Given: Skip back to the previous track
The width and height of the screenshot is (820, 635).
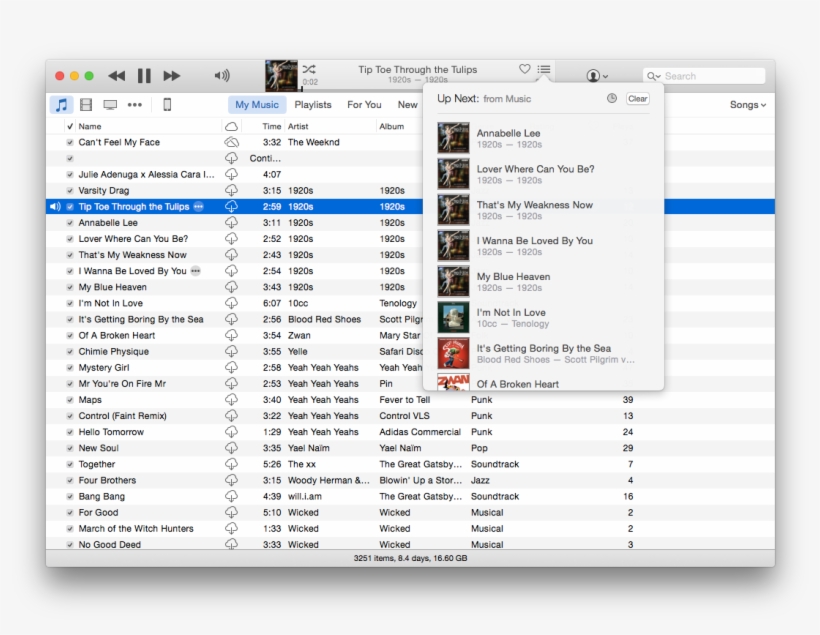Looking at the screenshot, I should coord(117,76).
